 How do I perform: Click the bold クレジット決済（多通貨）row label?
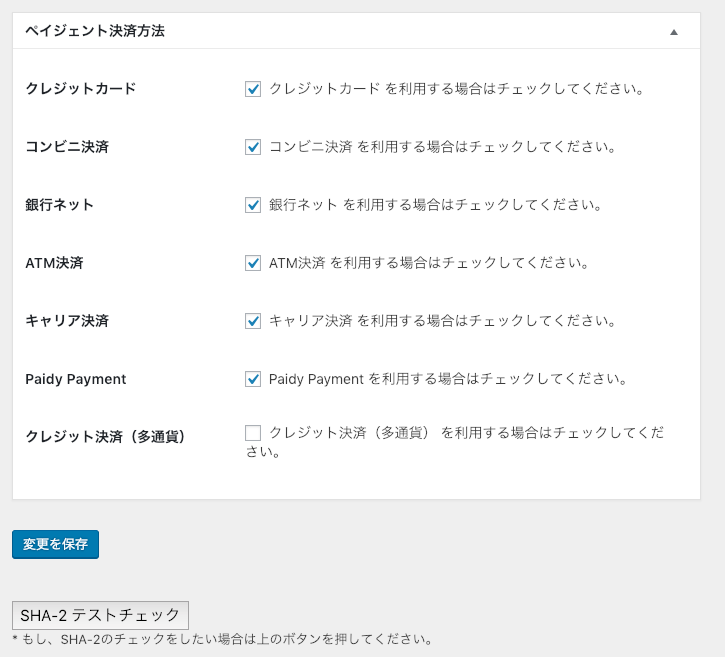click(105, 436)
